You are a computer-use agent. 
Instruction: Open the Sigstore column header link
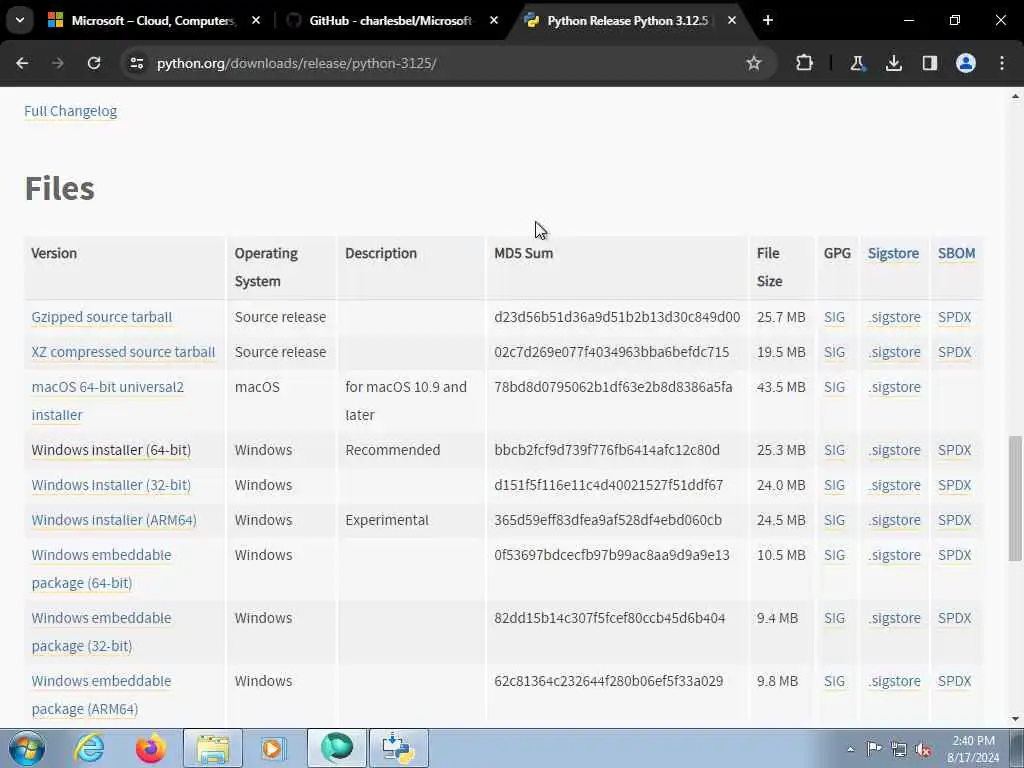tap(893, 253)
